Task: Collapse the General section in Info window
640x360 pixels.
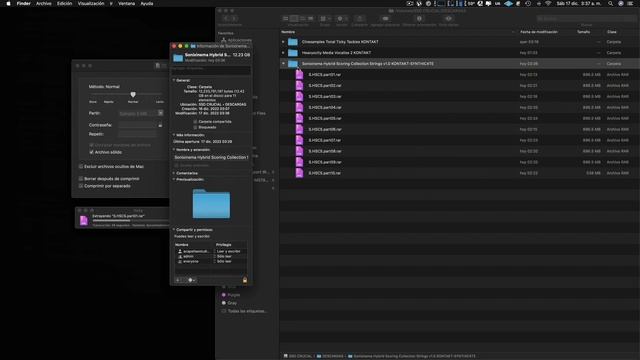Action: point(174,80)
